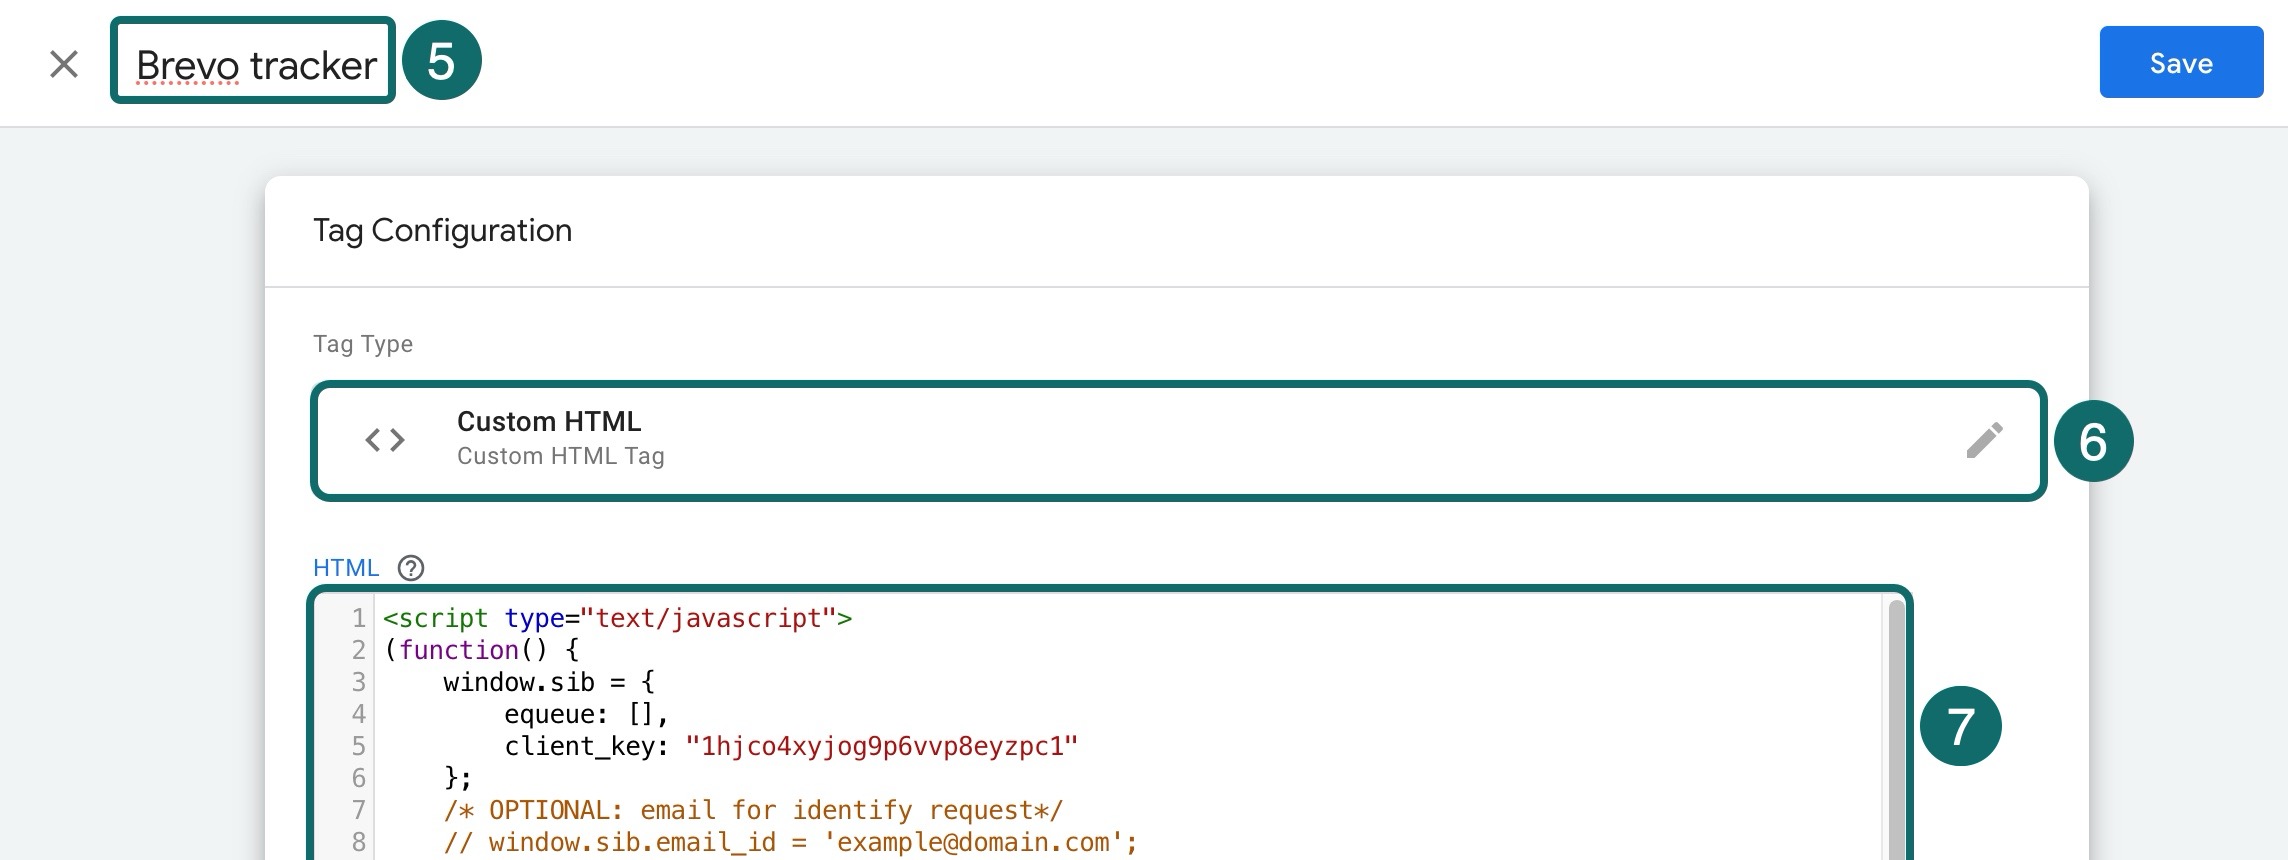Click the window.sib.email_id comment line
The width and height of the screenshot is (2288, 860).
tap(791, 842)
